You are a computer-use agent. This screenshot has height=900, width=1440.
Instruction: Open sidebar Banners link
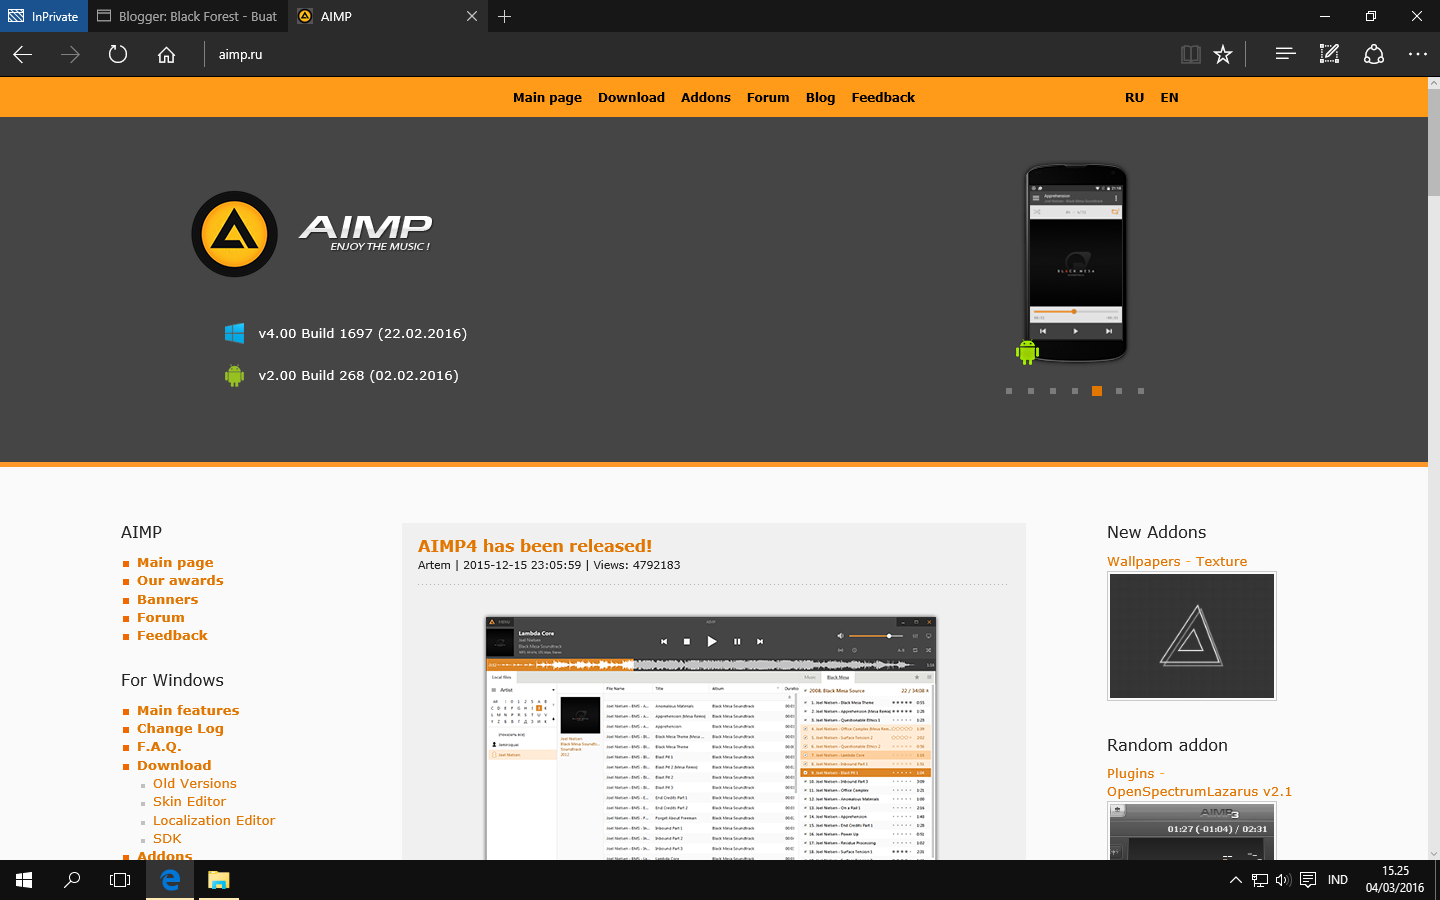pyautogui.click(x=167, y=599)
